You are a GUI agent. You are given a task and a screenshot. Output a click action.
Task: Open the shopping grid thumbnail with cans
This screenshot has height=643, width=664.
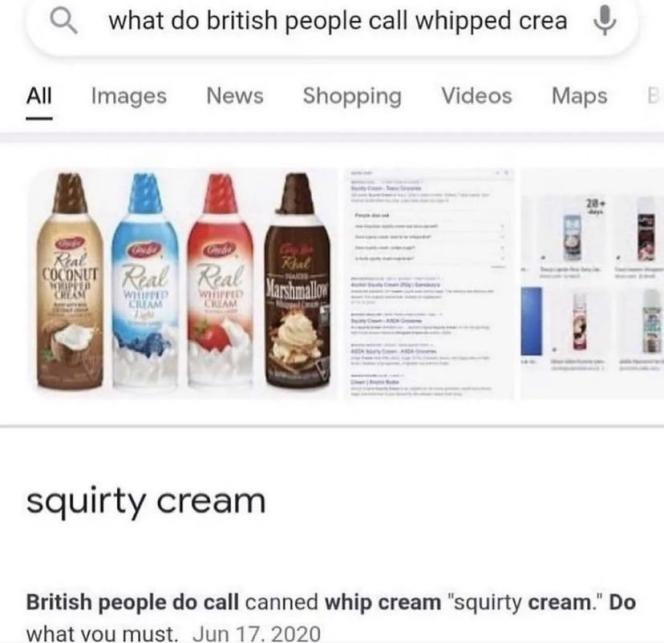pyautogui.click(x=592, y=283)
